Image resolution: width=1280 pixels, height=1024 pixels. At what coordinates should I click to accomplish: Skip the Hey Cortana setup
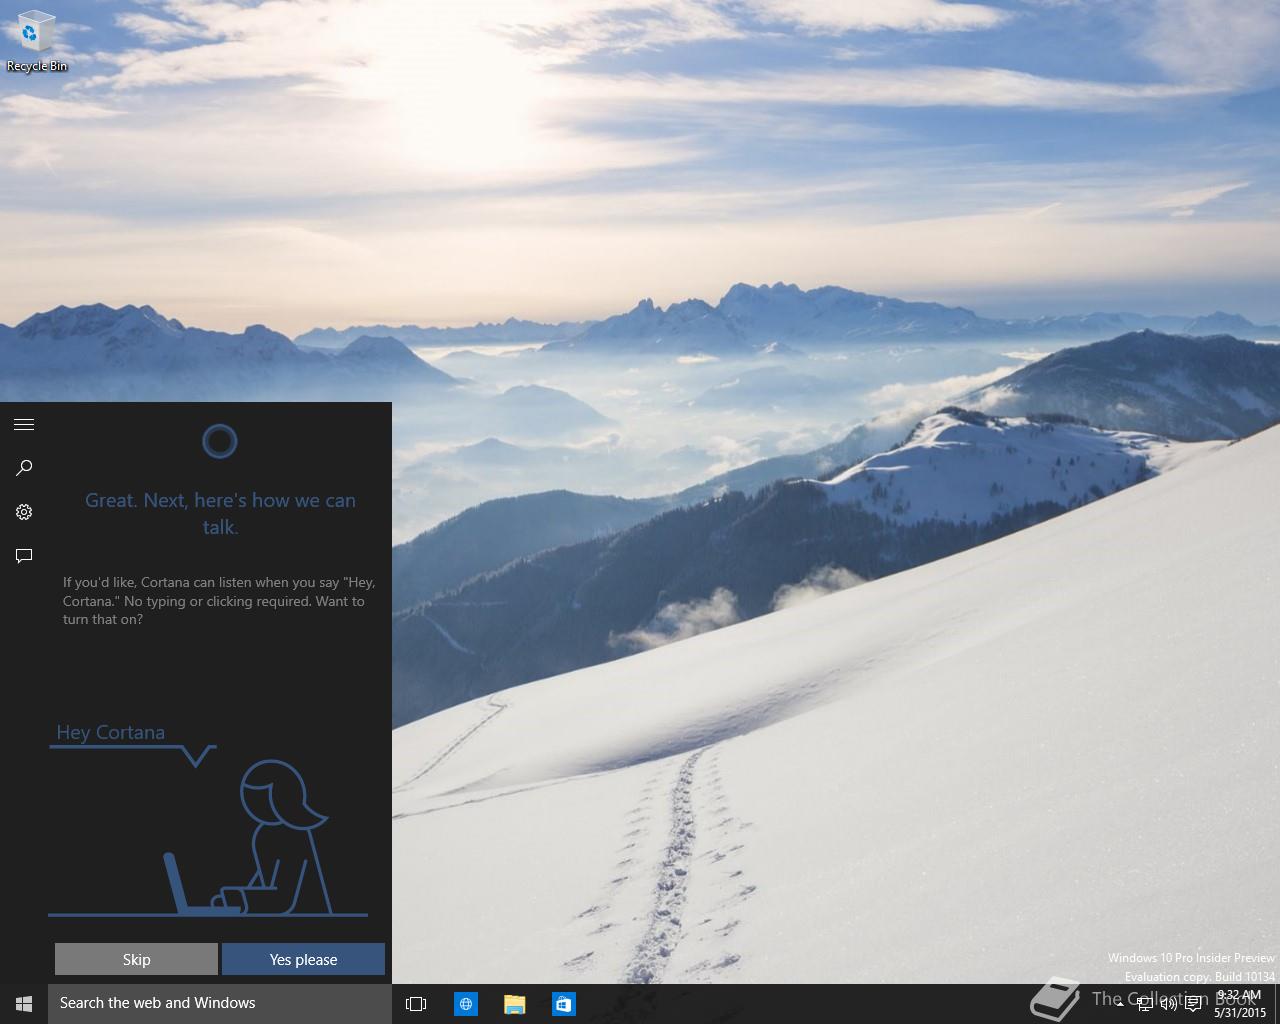(x=136, y=959)
